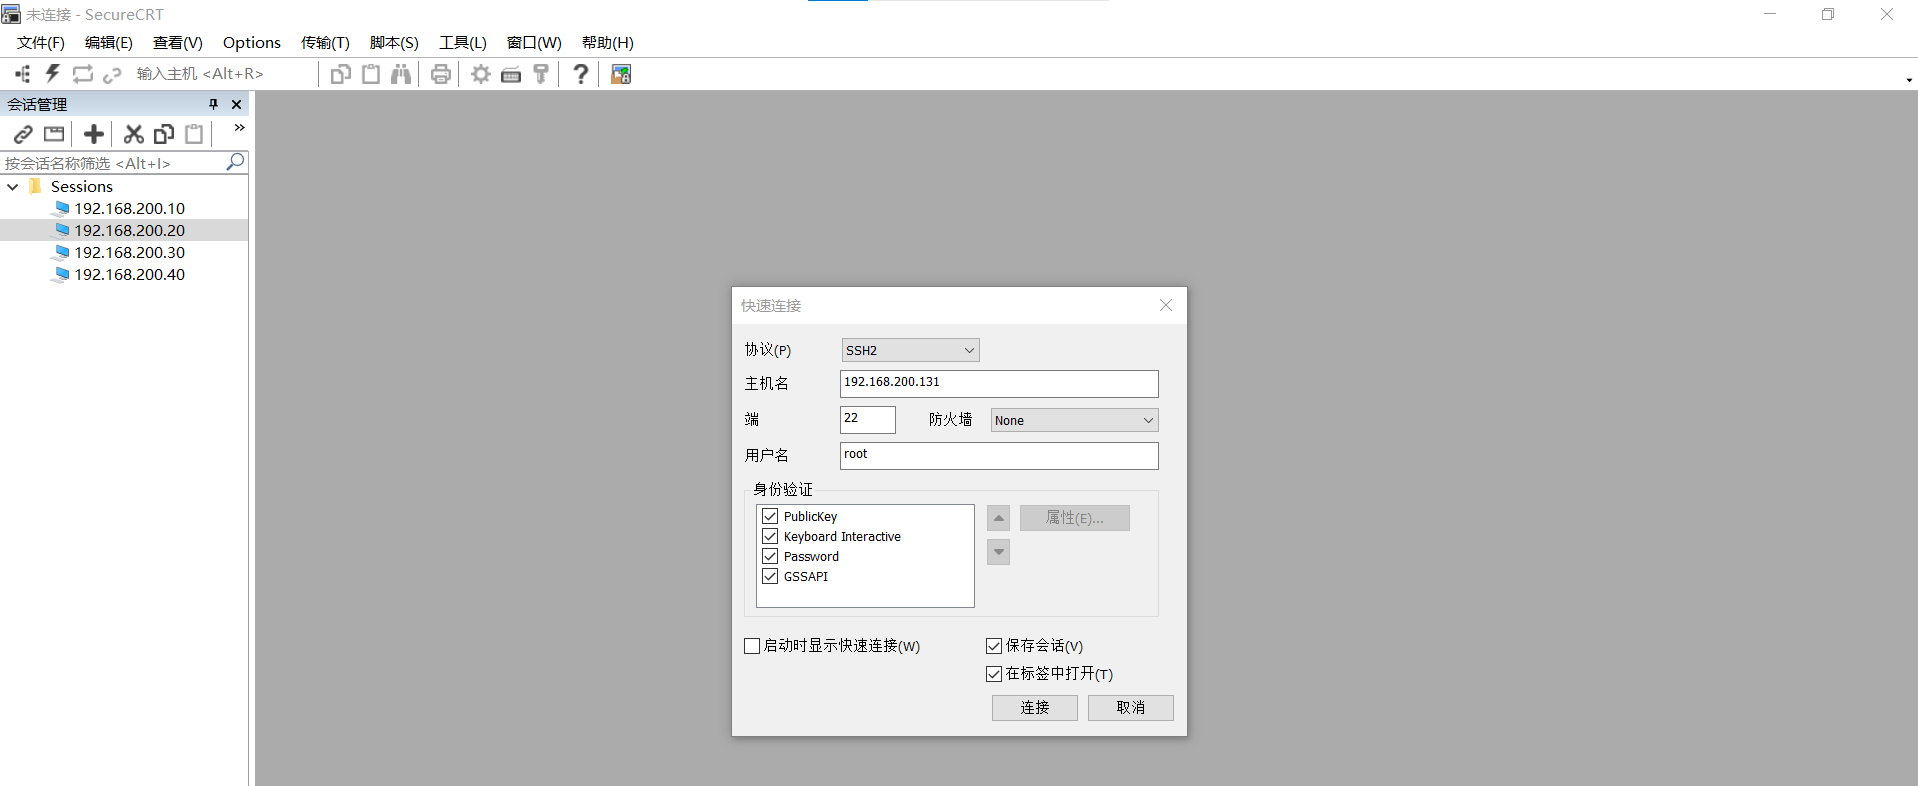Screen dimensions: 1918x786
Task: Open the 编辑(E) menu
Action: coord(109,43)
